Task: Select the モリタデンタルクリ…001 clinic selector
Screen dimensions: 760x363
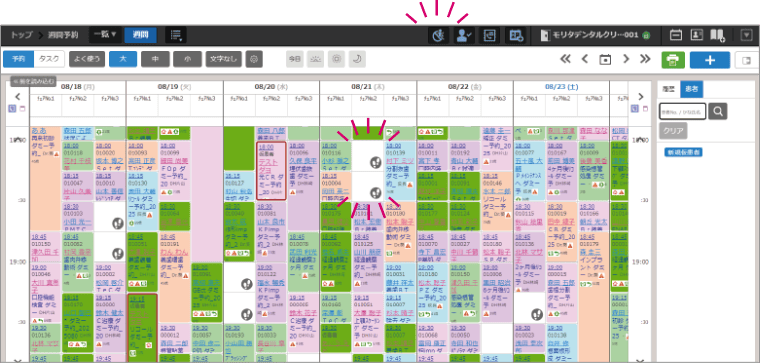Action: coord(595,35)
